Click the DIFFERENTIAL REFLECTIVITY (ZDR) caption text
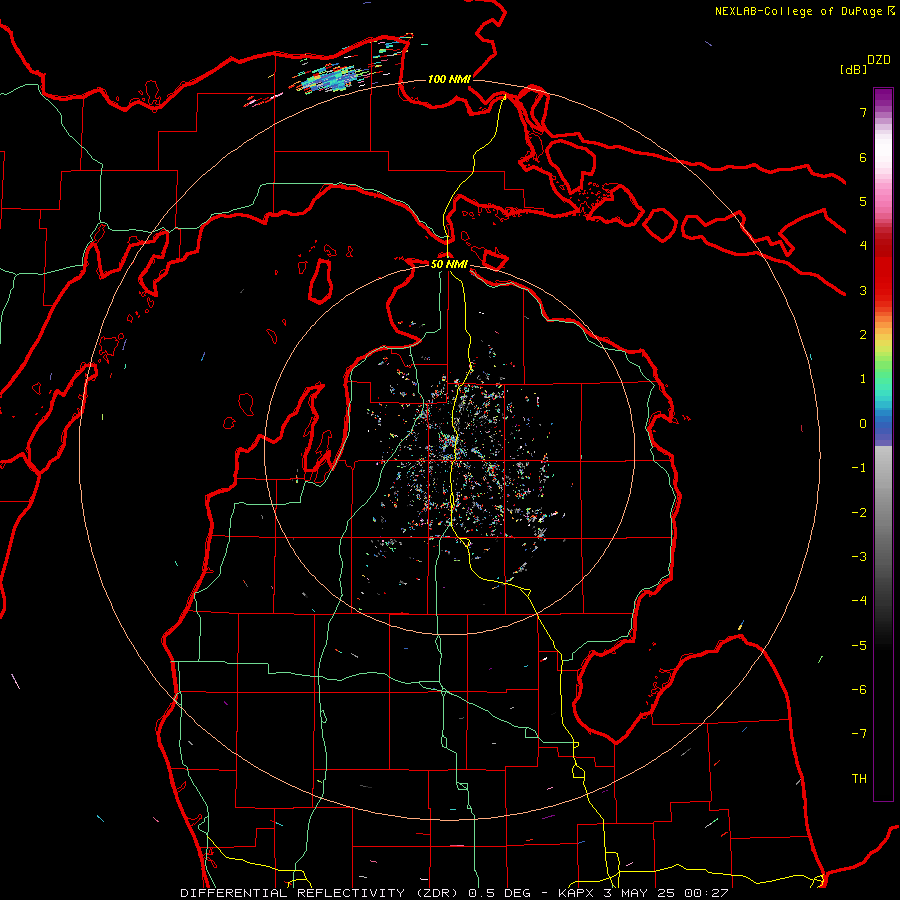 (321, 893)
